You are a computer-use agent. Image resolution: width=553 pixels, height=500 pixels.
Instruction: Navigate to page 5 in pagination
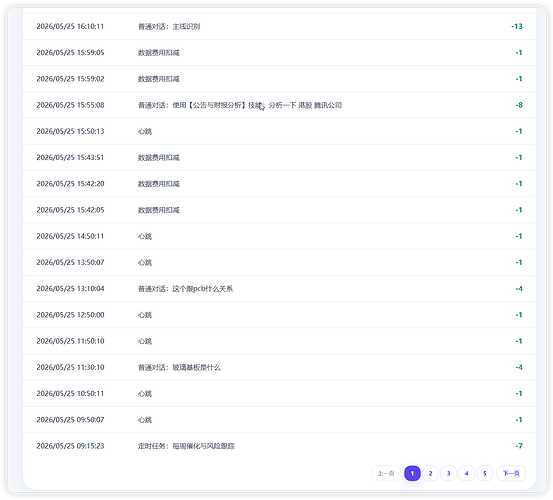tap(485, 473)
